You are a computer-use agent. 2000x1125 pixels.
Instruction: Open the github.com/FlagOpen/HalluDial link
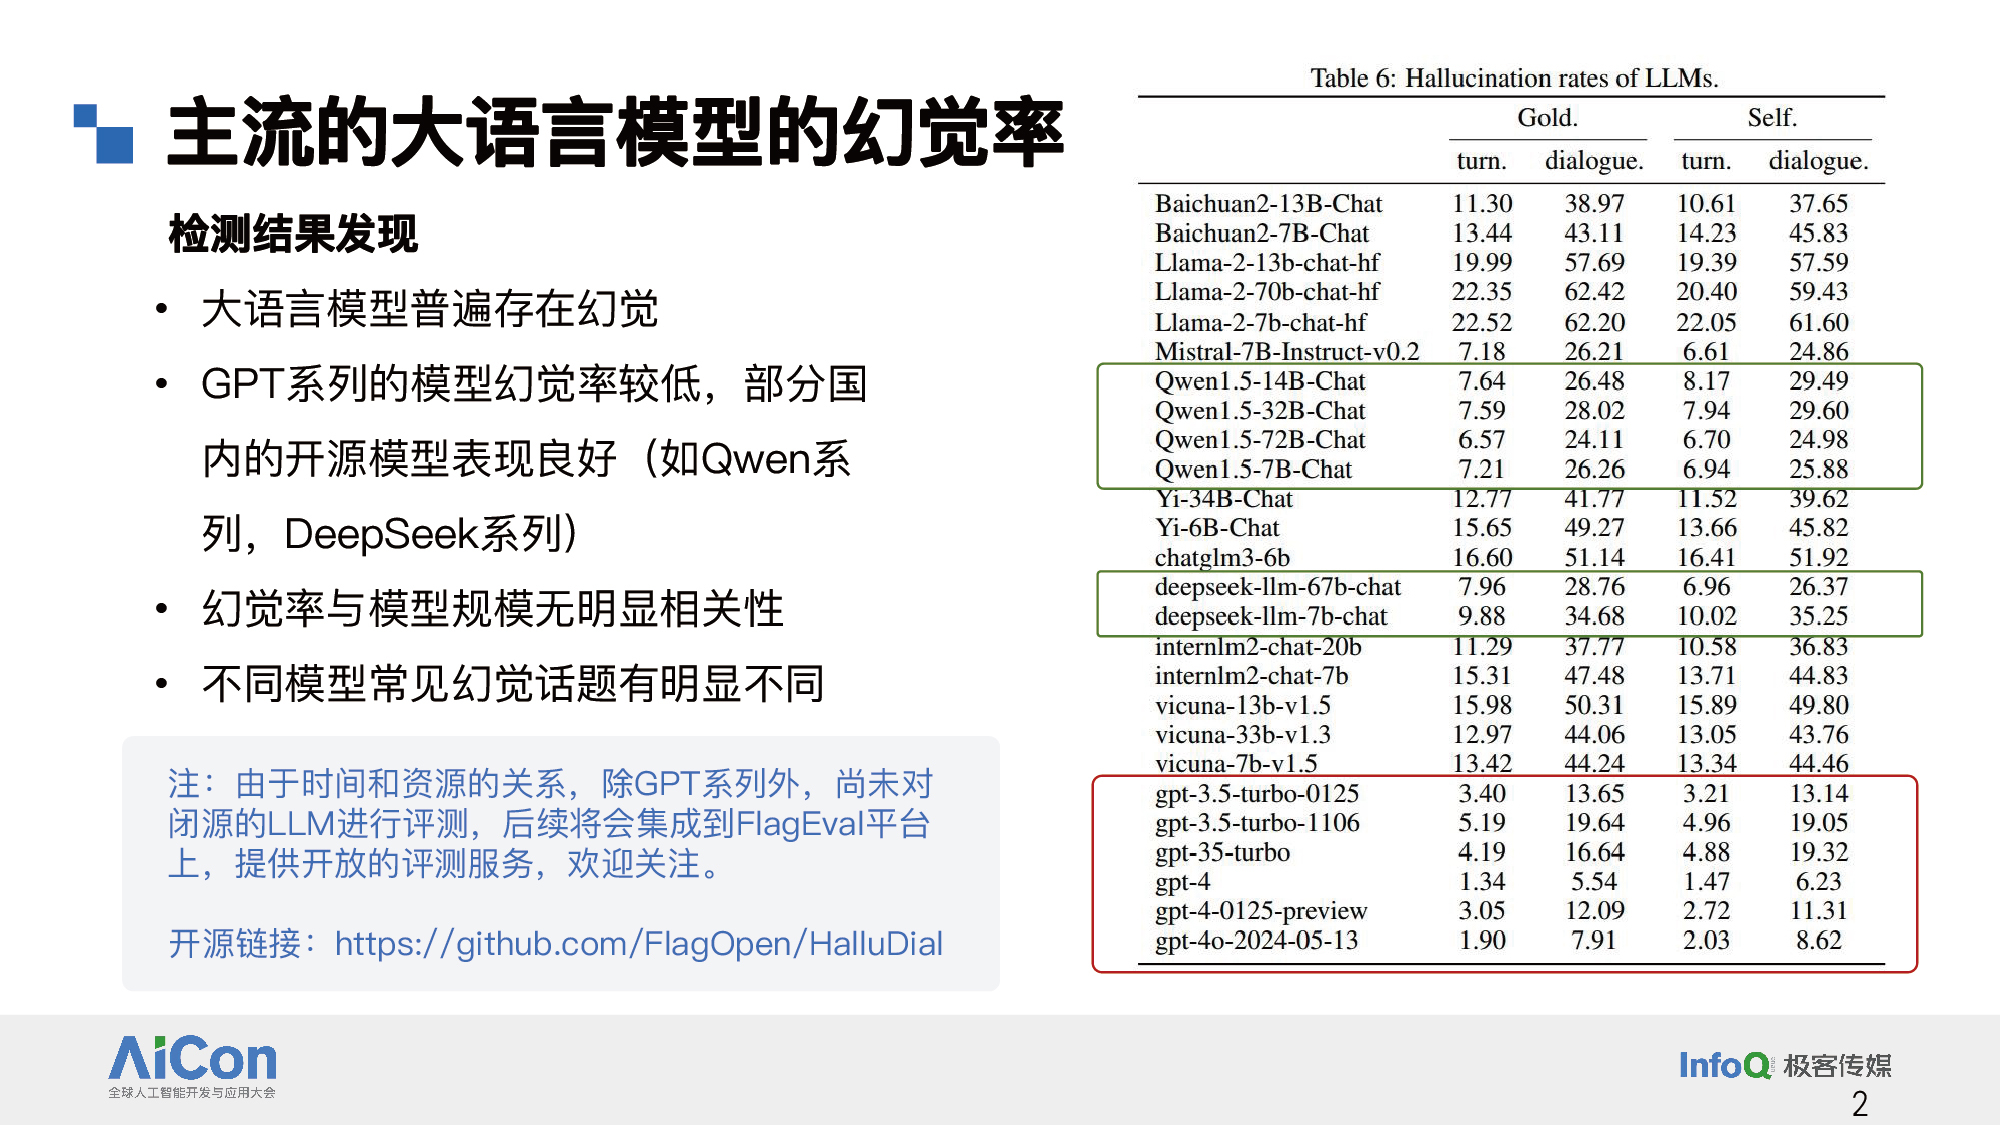[x=639, y=943]
